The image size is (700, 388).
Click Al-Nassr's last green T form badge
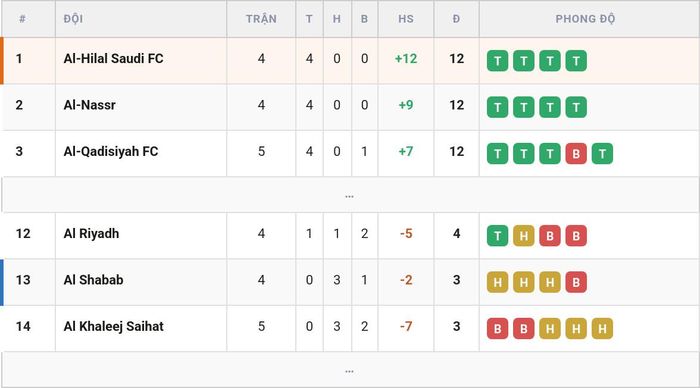[x=576, y=107]
